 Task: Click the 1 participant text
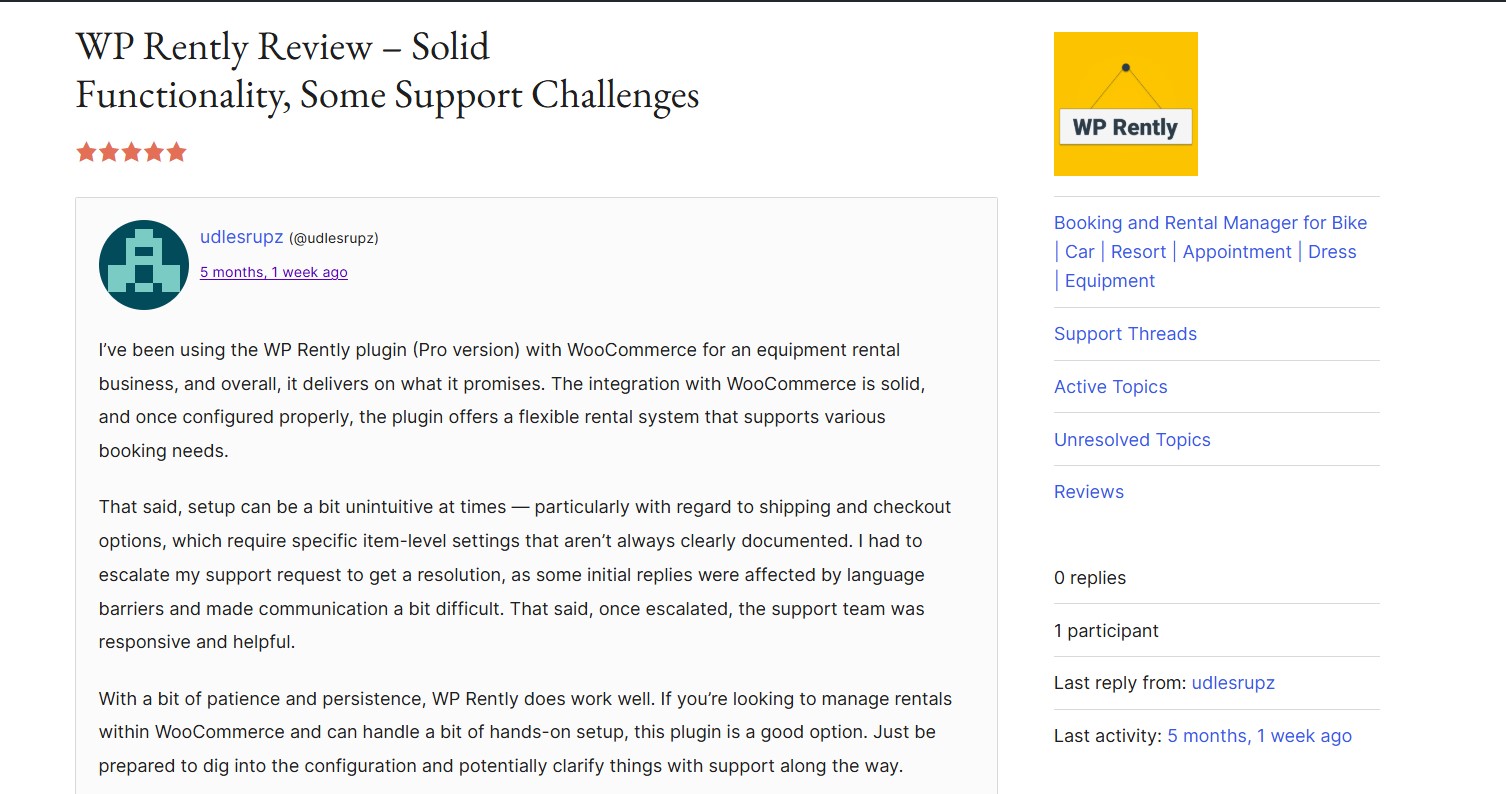[1106, 631]
